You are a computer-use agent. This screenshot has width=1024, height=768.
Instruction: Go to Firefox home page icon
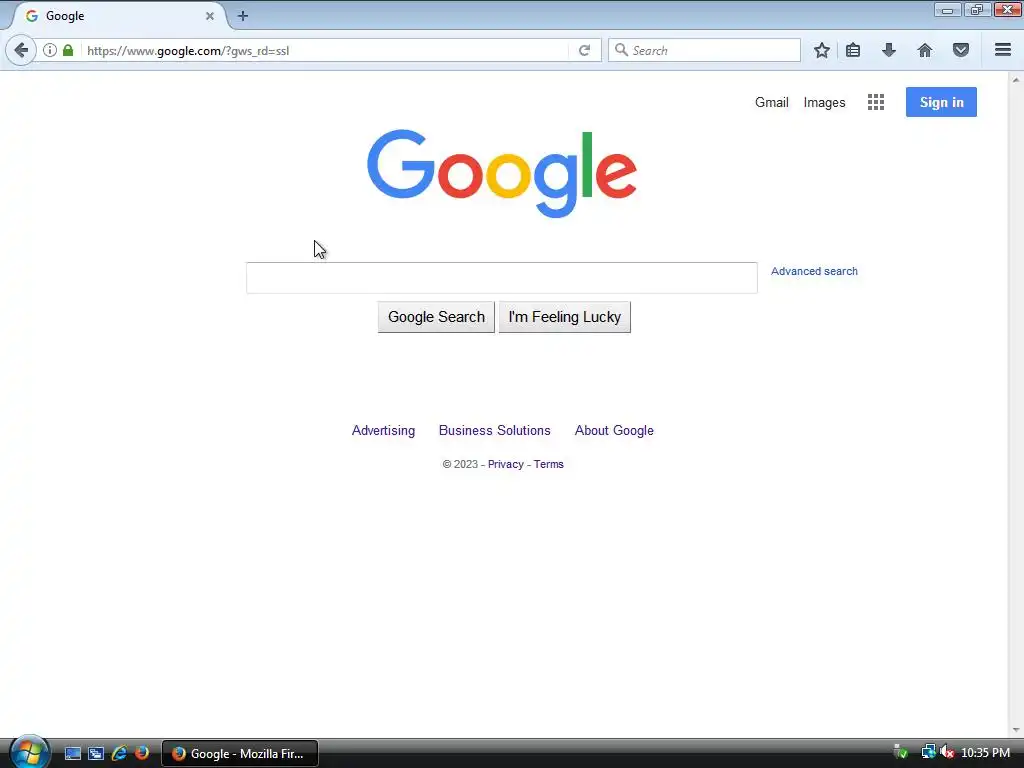click(x=925, y=50)
